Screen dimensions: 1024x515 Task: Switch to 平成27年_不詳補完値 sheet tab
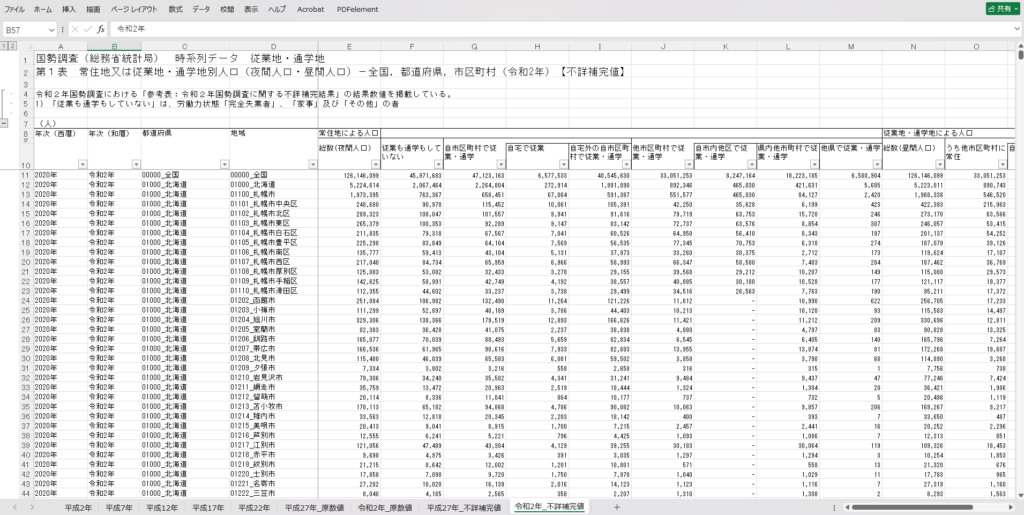[x=464, y=507]
